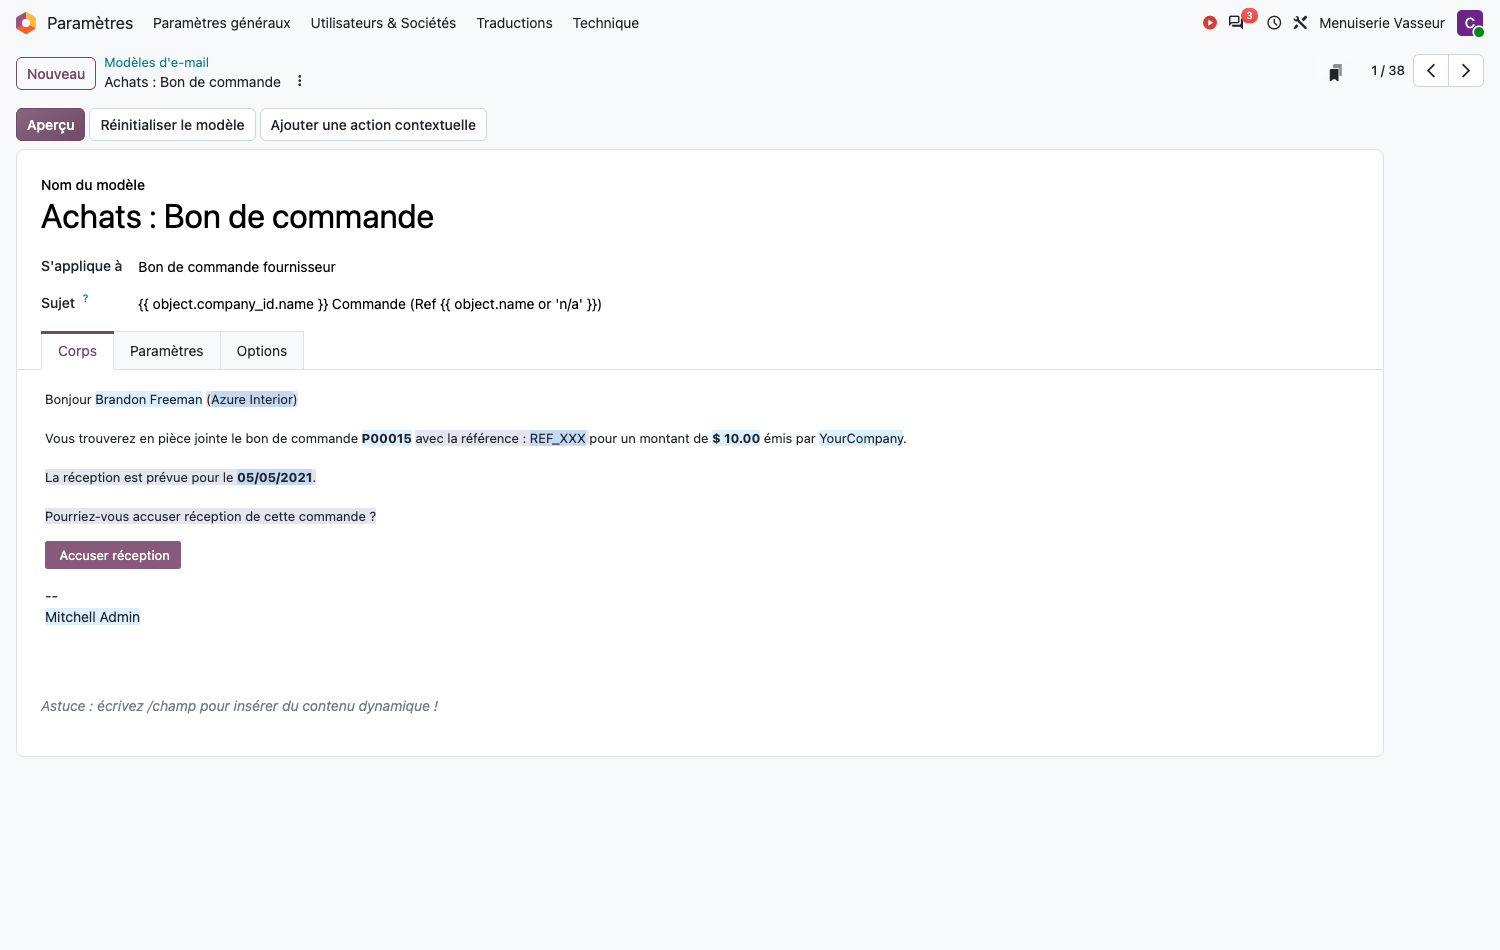Screen dimensions: 1500x950
Task: Open the user avatar menu
Action: click(1470, 23)
